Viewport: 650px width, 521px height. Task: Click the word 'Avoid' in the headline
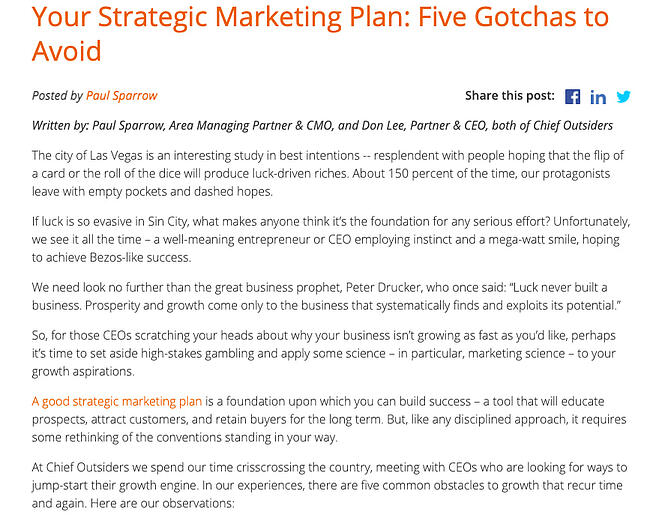coord(66,51)
